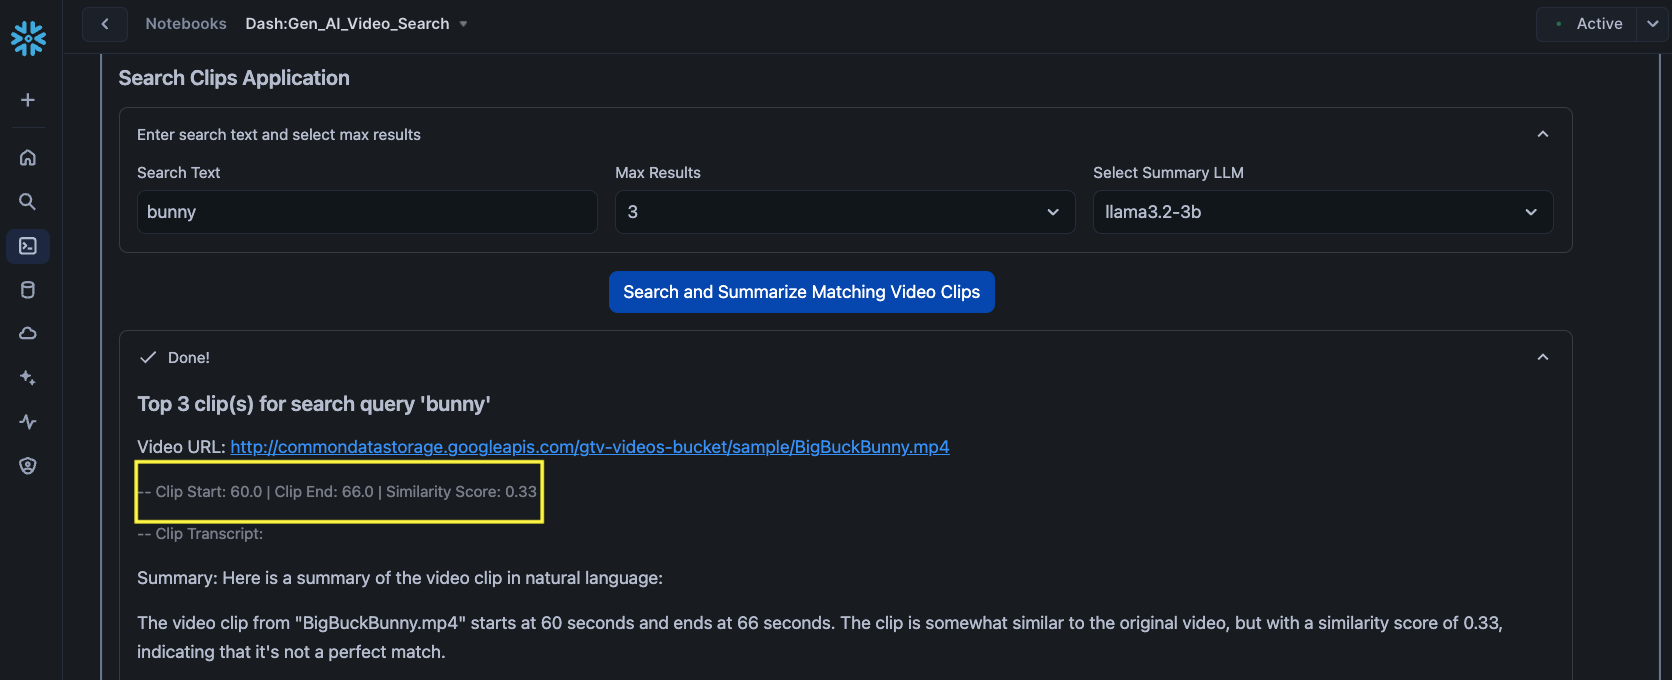
Task: Collapse the Done! results section
Action: click(x=1542, y=358)
